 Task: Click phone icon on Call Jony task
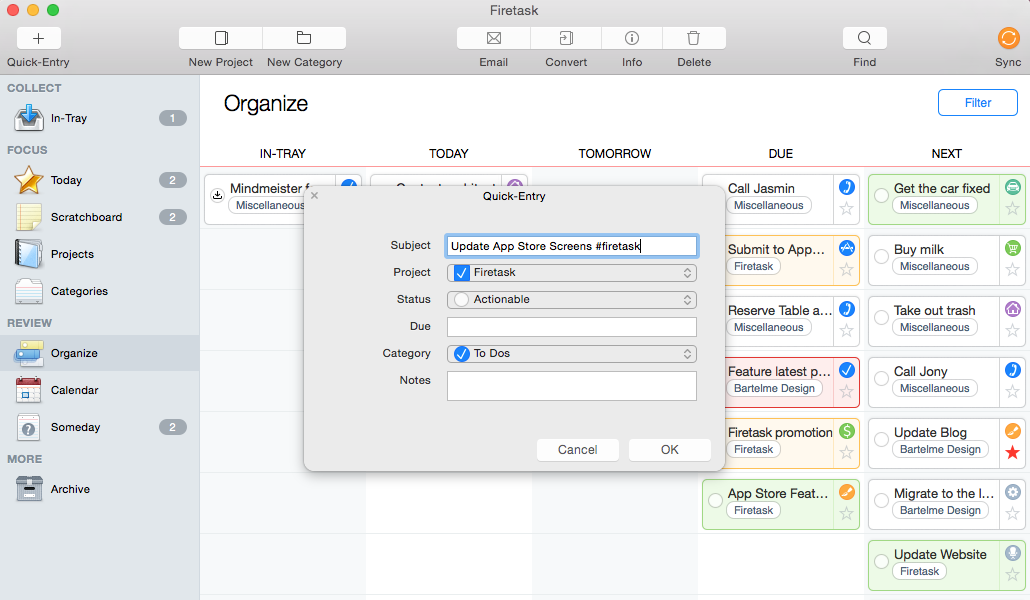pos(1013,370)
